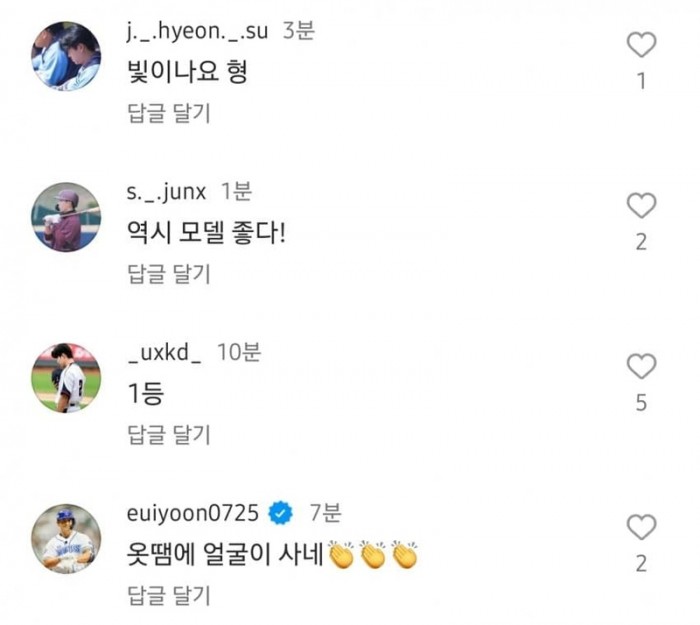Screen dimensions: 700x625
Task: Open the username link s._.junx
Action: pos(168,192)
